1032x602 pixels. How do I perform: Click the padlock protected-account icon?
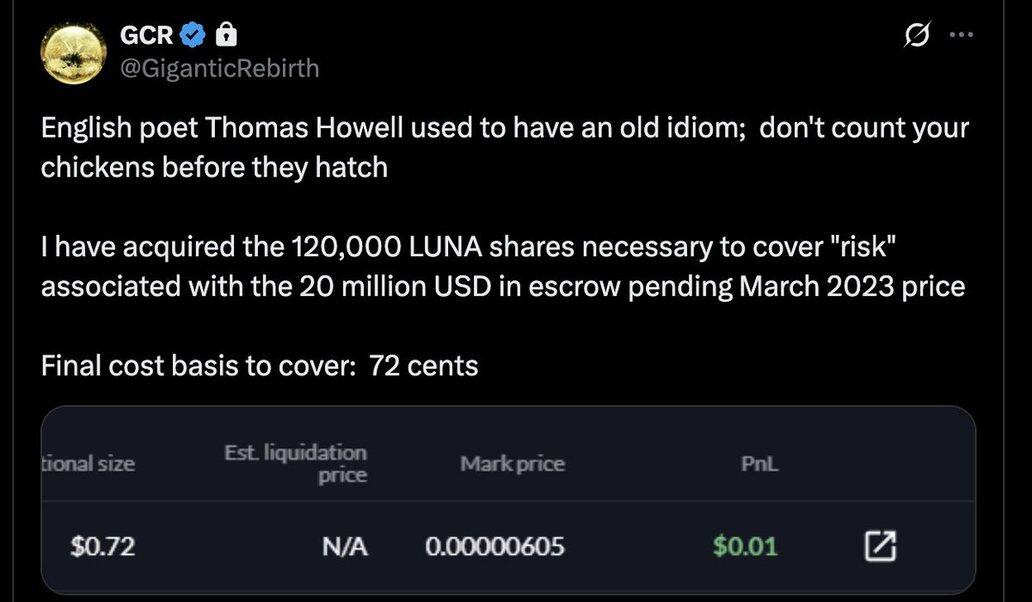(x=226, y=36)
